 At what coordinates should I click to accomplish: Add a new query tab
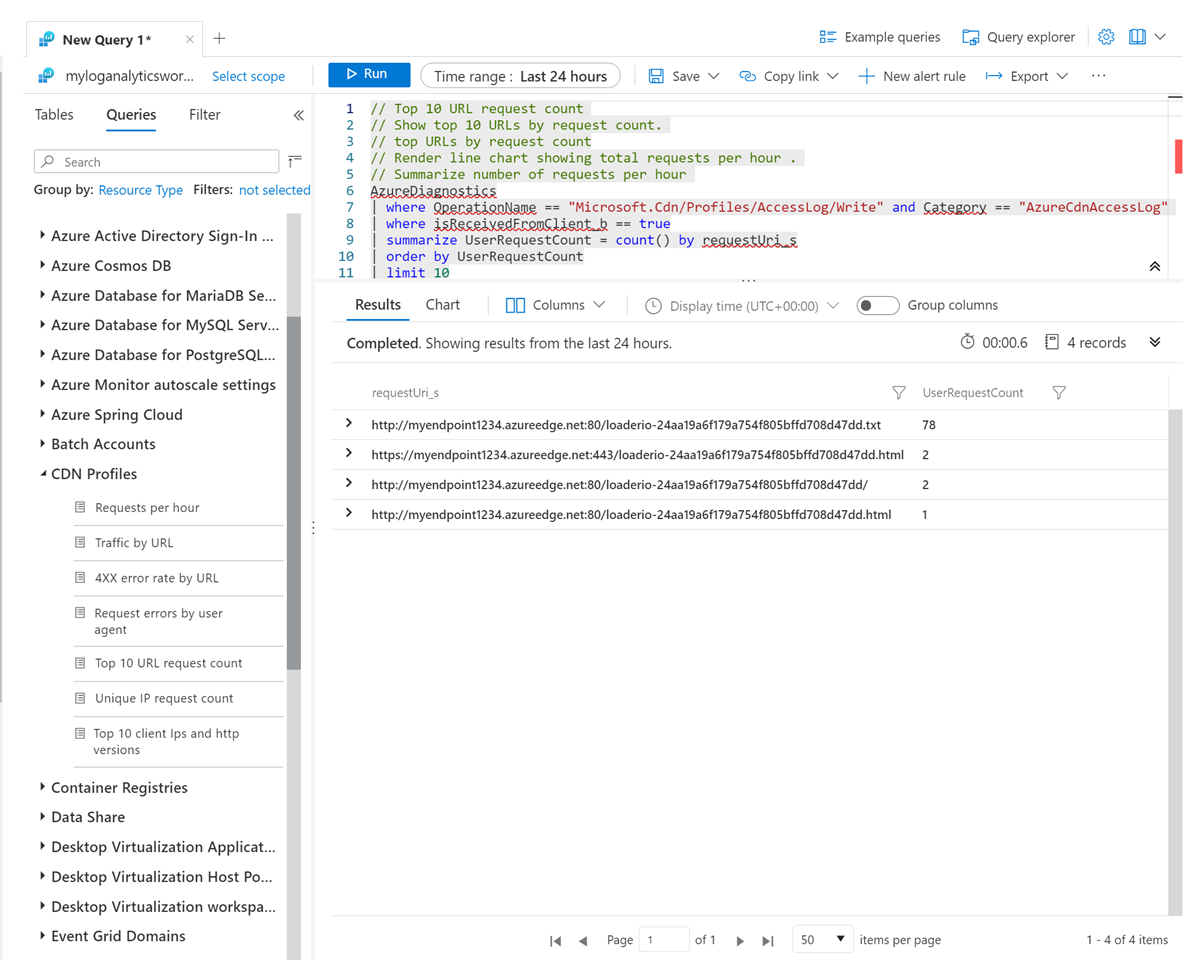pyautogui.click(x=219, y=39)
